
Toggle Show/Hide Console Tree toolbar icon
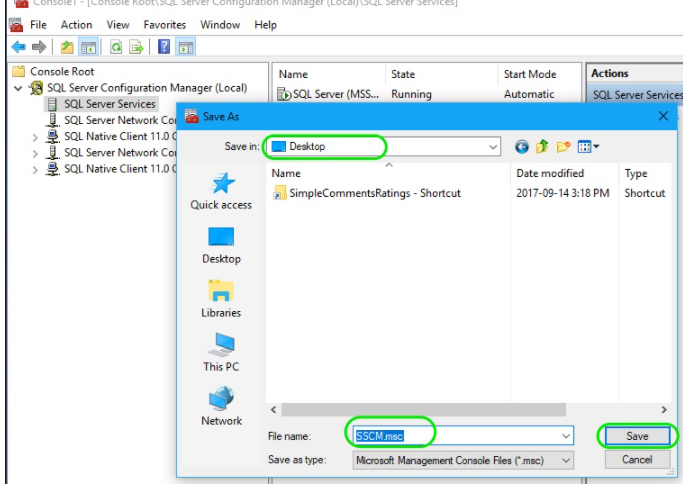point(89,47)
